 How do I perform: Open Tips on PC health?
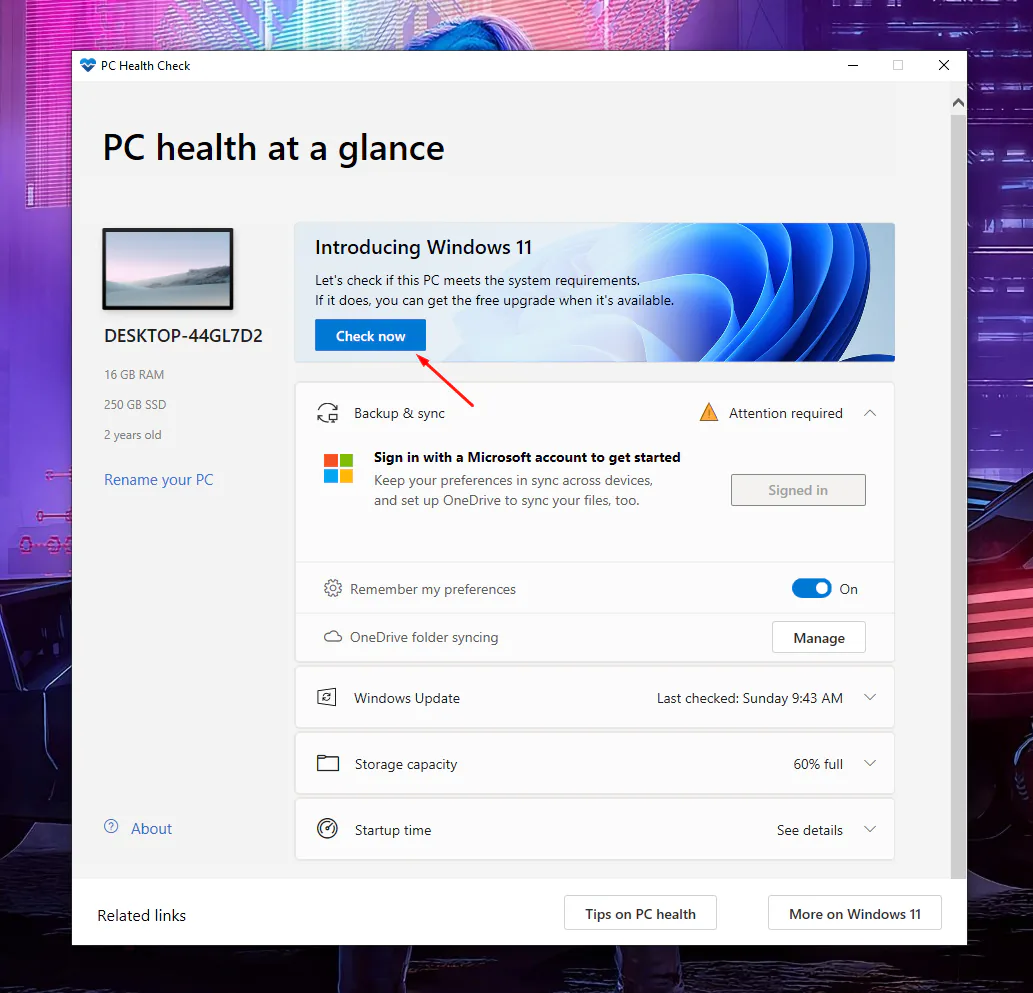[x=640, y=913]
